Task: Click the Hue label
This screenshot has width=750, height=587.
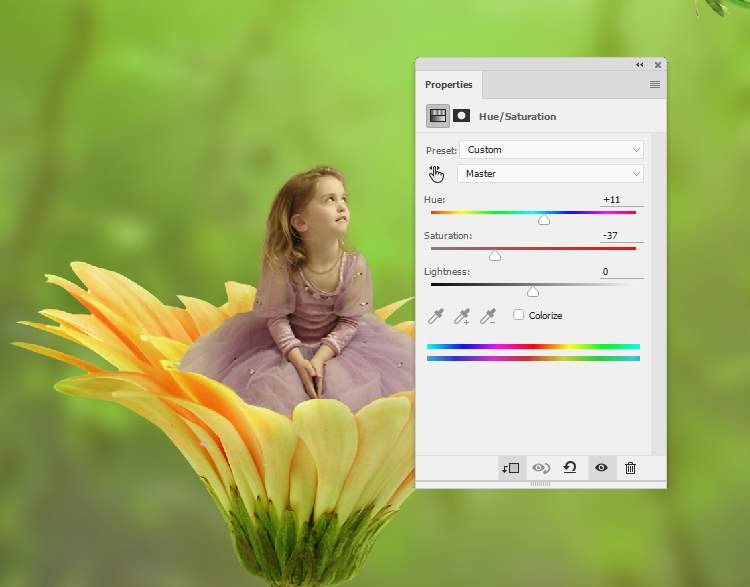Action: pyautogui.click(x=434, y=199)
